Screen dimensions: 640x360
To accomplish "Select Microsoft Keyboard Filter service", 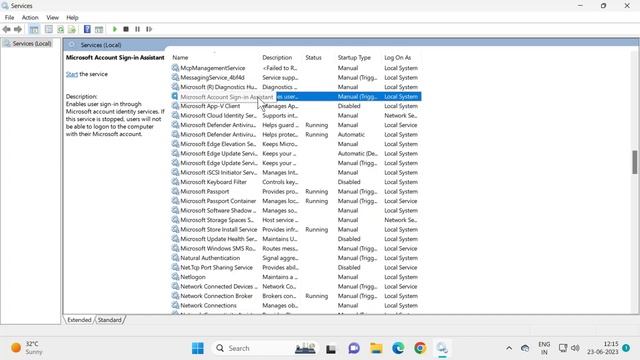I will pos(296,182).
